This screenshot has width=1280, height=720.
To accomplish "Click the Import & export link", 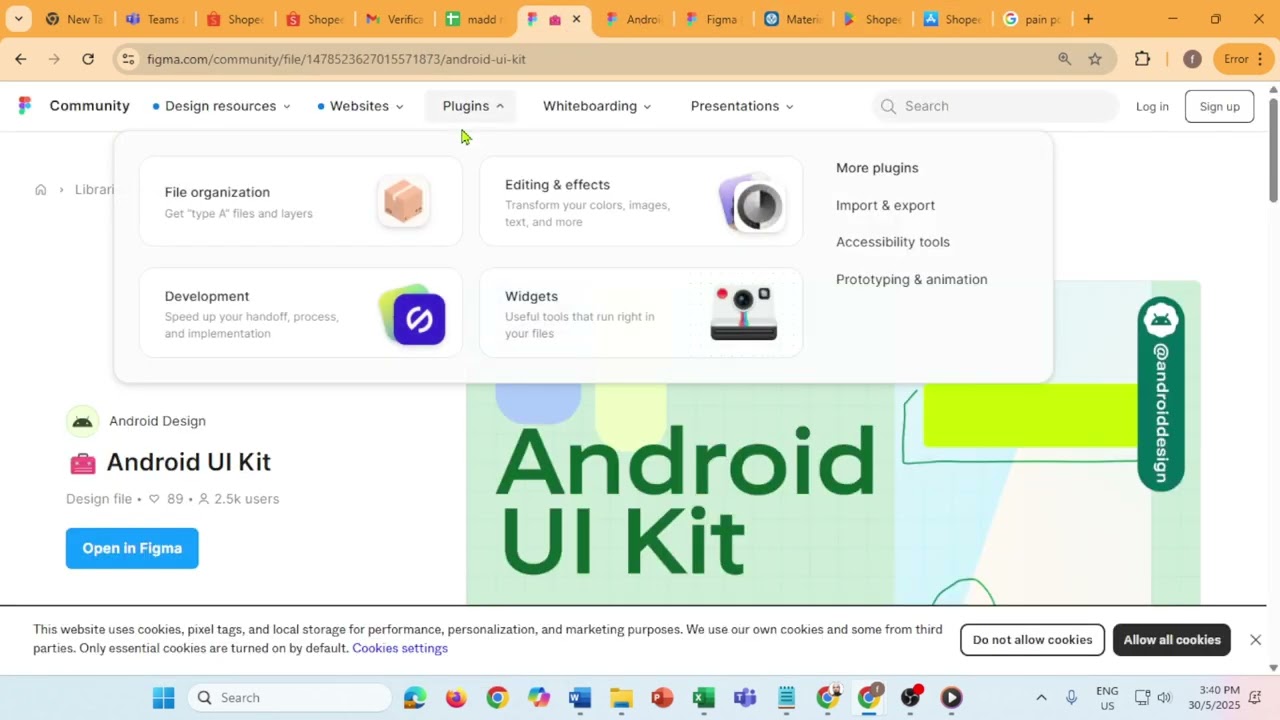I will pos(885,205).
